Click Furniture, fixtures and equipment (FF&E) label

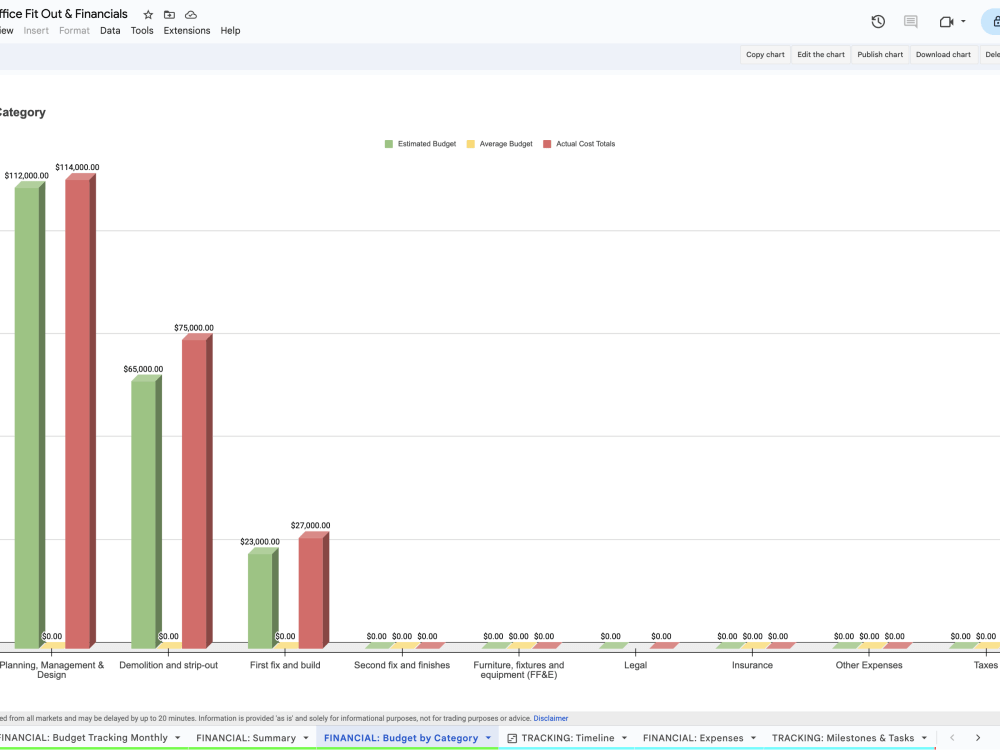[x=518, y=670]
